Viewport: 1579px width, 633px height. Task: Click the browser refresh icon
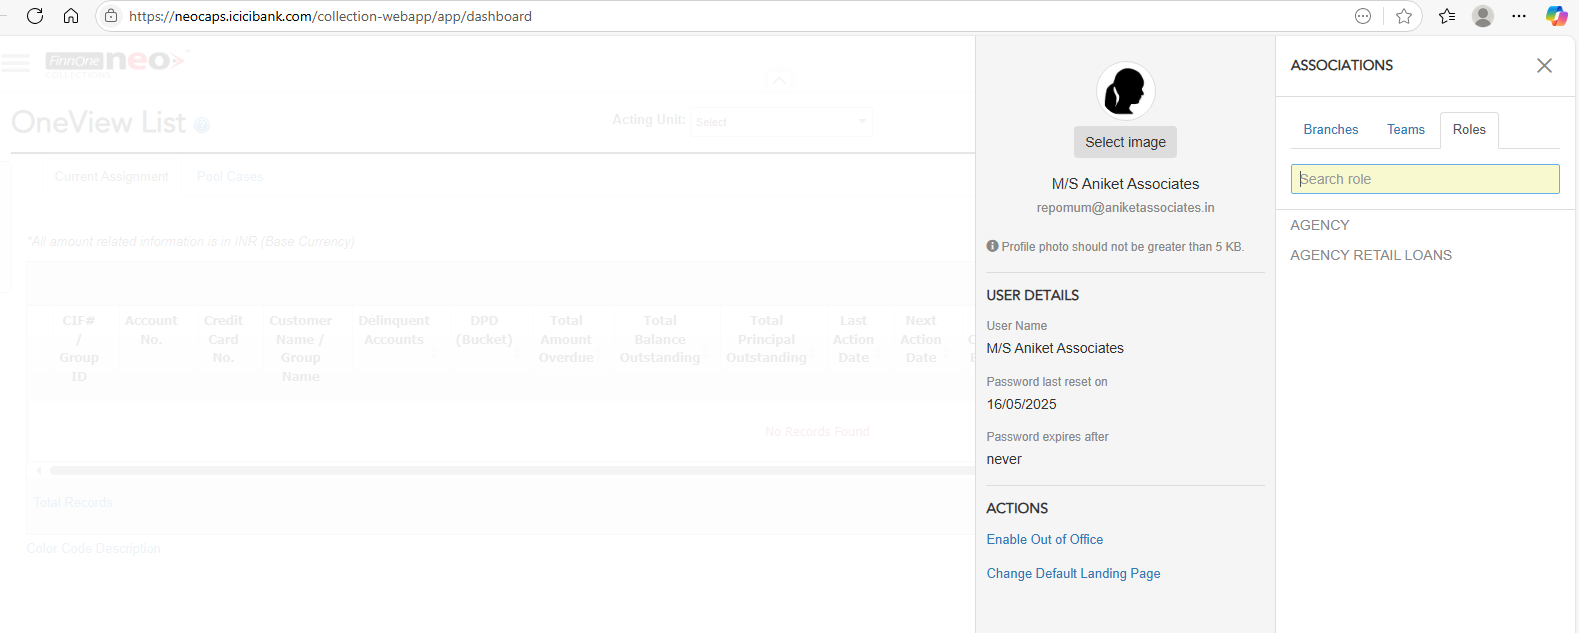point(35,16)
